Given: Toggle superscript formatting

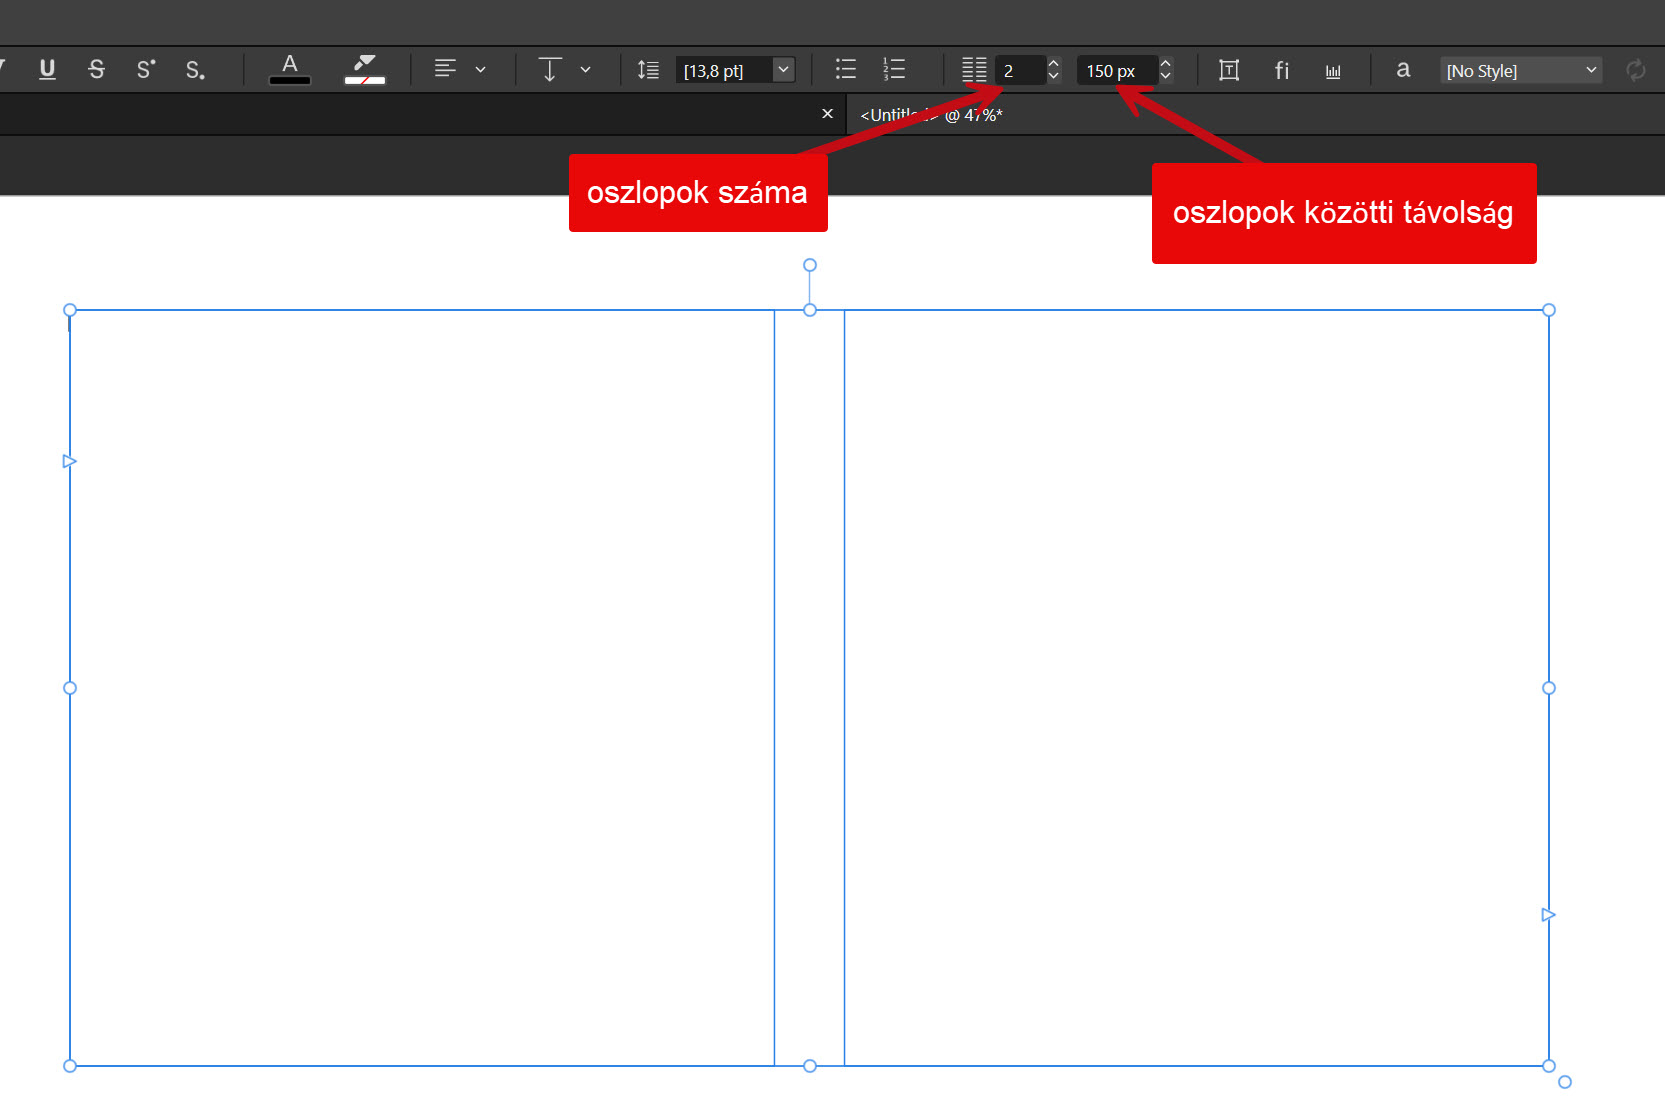Looking at the screenshot, I should (146, 70).
